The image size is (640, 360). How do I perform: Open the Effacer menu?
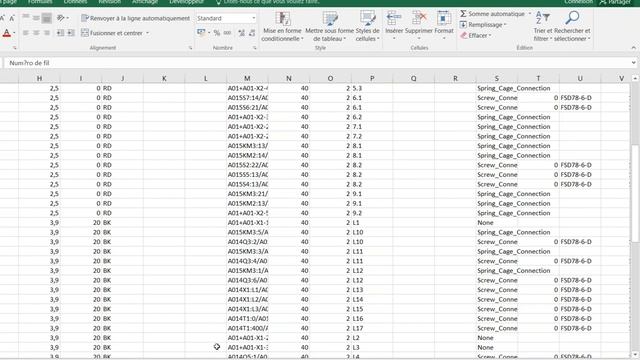(x=476, y=36)
